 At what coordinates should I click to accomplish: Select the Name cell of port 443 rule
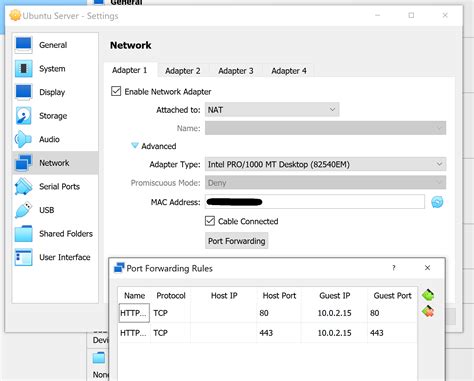click(134, 333)
